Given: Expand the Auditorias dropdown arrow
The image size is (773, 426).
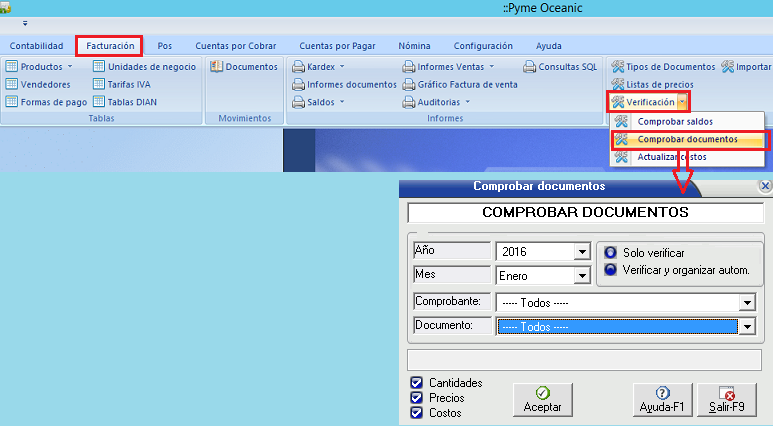Looking at the screenshot, I should pos(468,102).
